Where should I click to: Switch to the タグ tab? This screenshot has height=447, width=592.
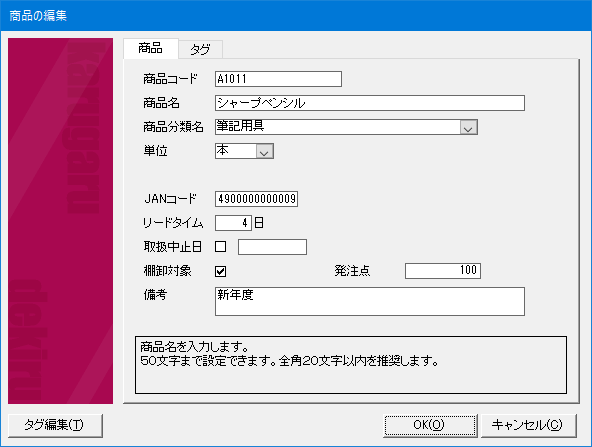[x=200, y=49]
